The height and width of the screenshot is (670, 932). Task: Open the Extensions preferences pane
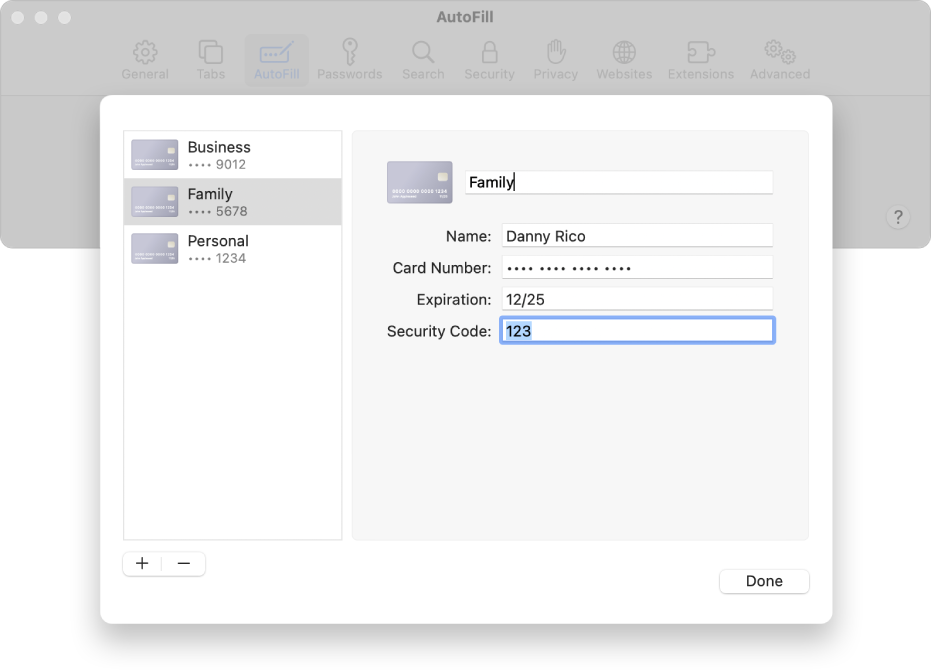point(701,60)
